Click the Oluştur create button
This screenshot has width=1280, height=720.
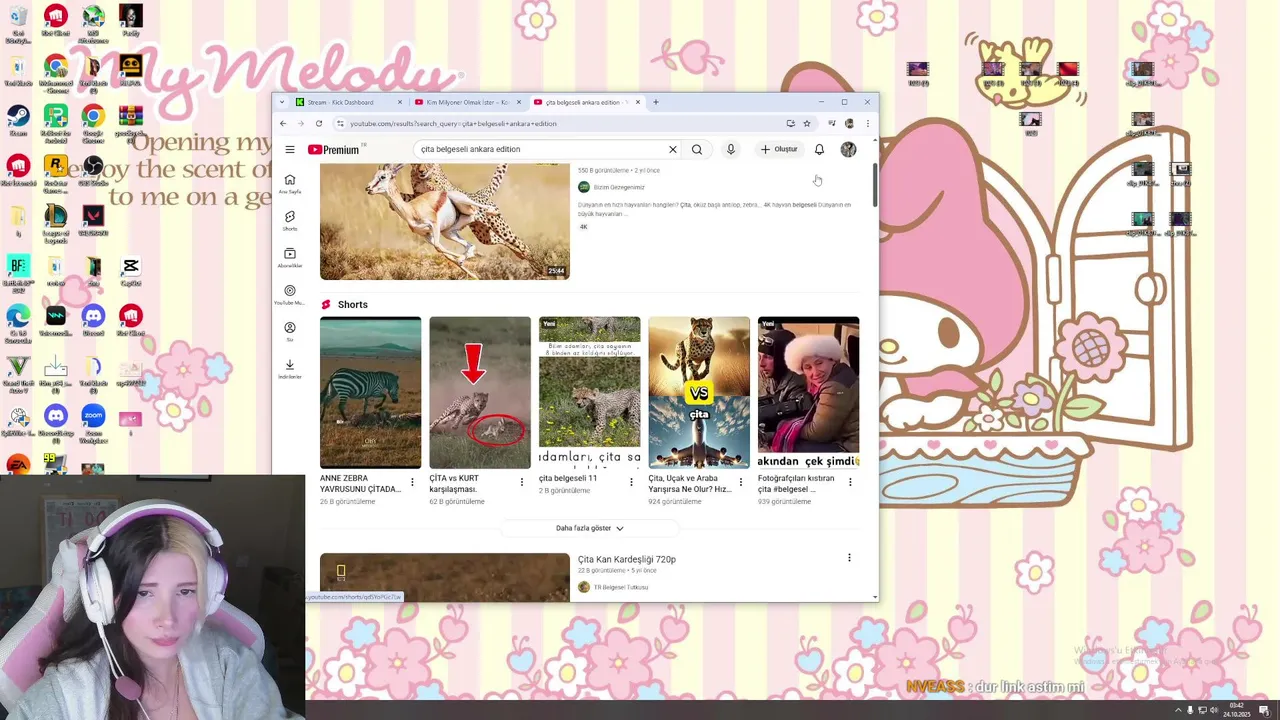779,149
